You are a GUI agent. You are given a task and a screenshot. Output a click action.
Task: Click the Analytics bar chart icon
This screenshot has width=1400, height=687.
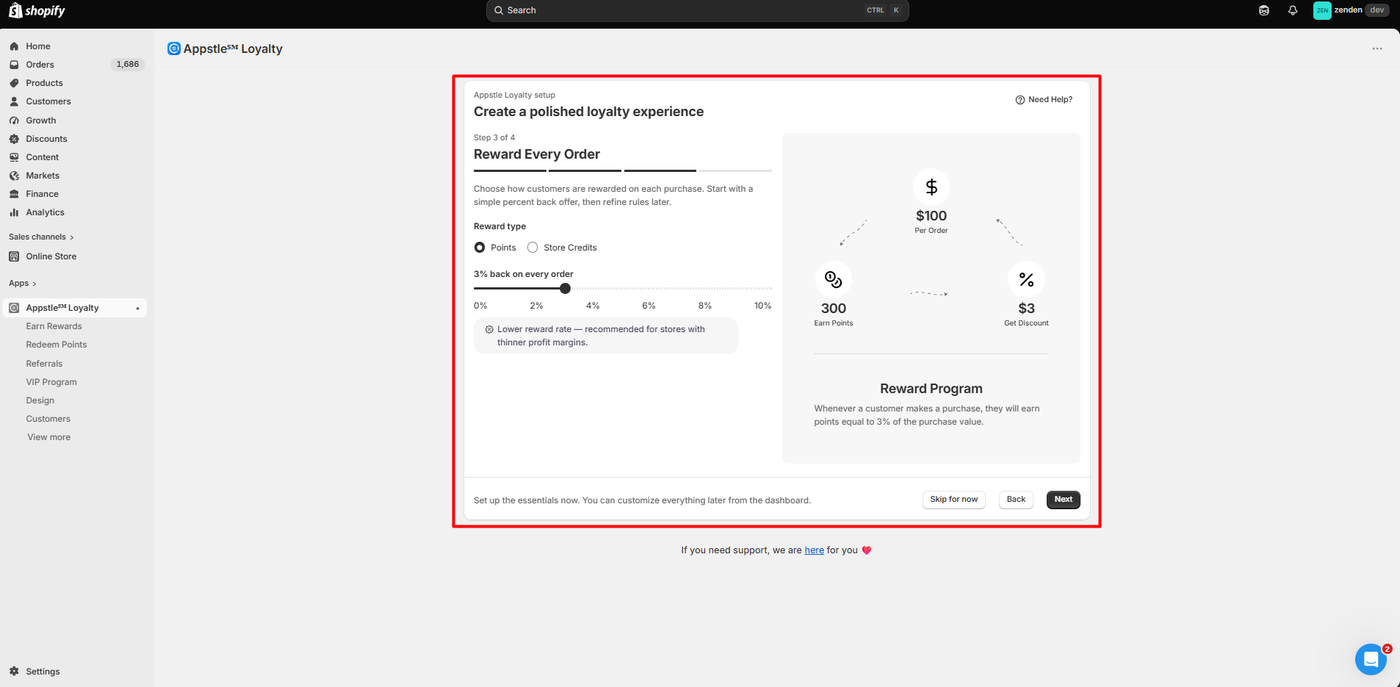[x=14, y=213]
